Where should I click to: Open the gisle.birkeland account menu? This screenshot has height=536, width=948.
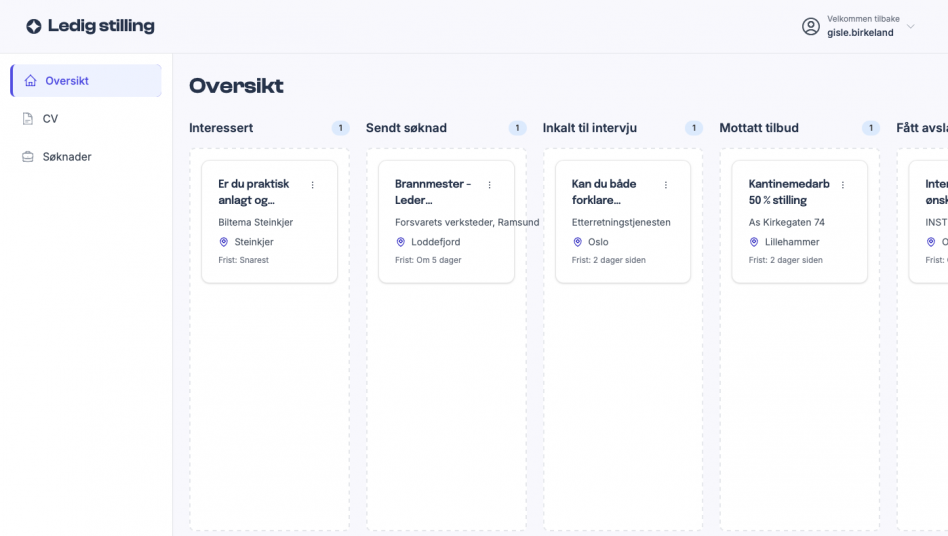coord(860,32)
